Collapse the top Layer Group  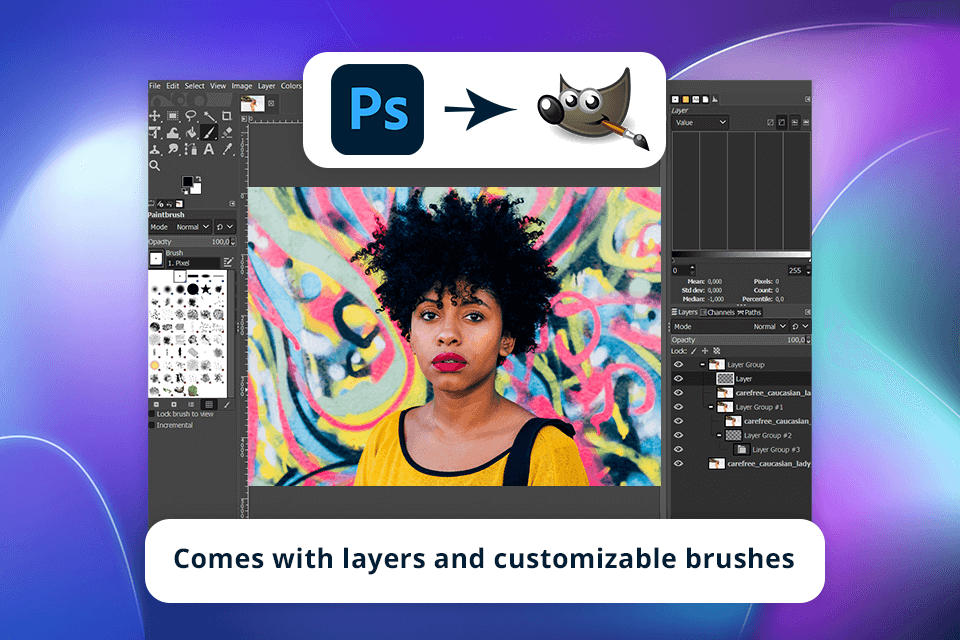[x=702, y=364]
